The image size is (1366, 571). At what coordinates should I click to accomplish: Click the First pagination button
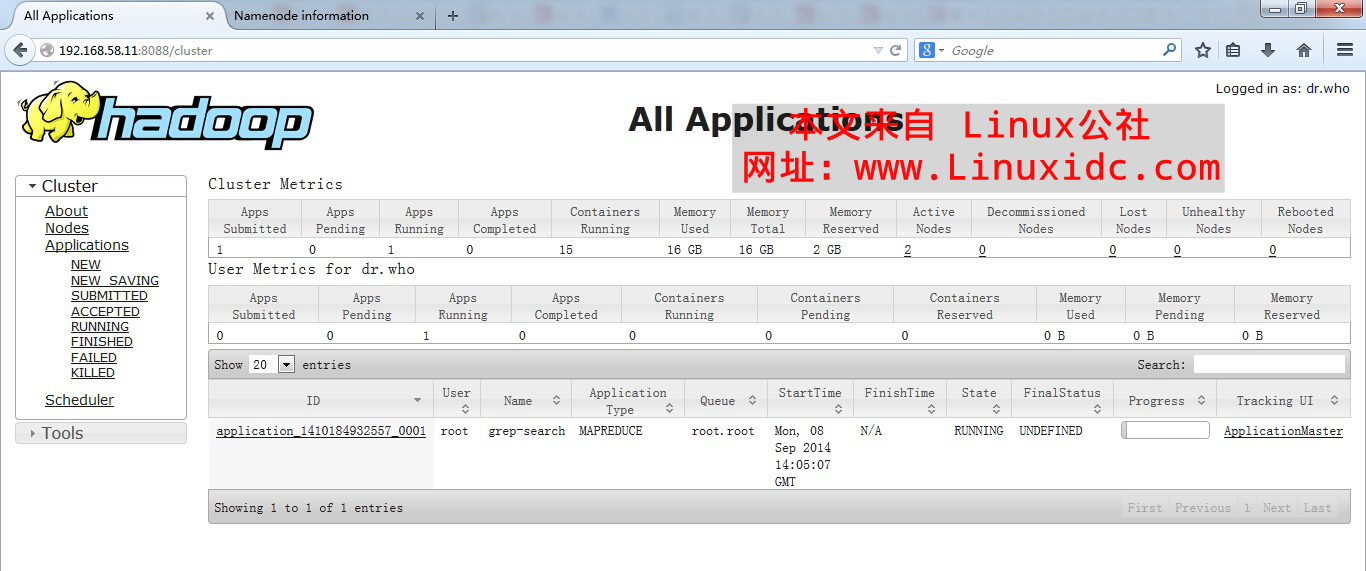click(1145, 508)
